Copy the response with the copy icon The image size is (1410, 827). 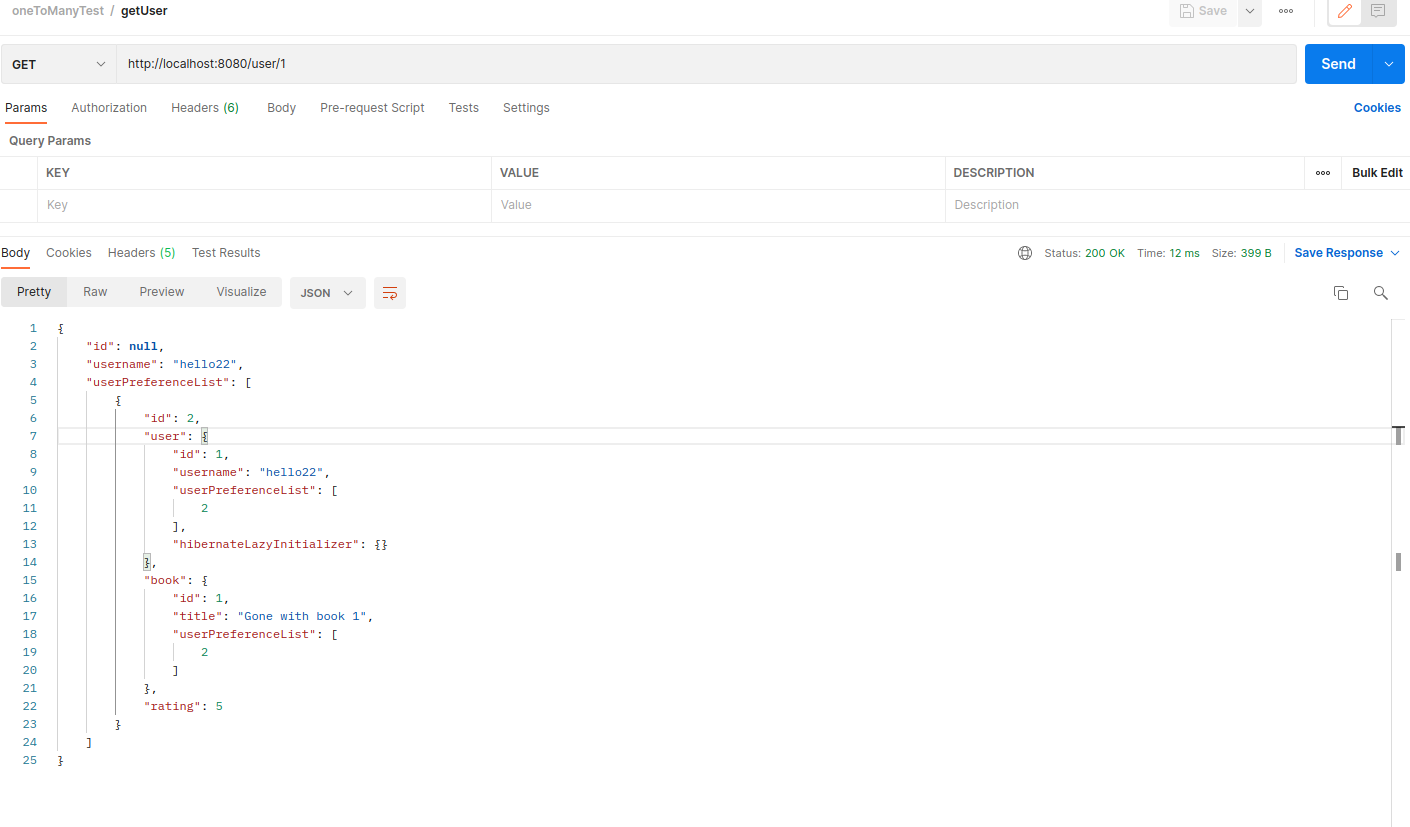pos(1341,293)
